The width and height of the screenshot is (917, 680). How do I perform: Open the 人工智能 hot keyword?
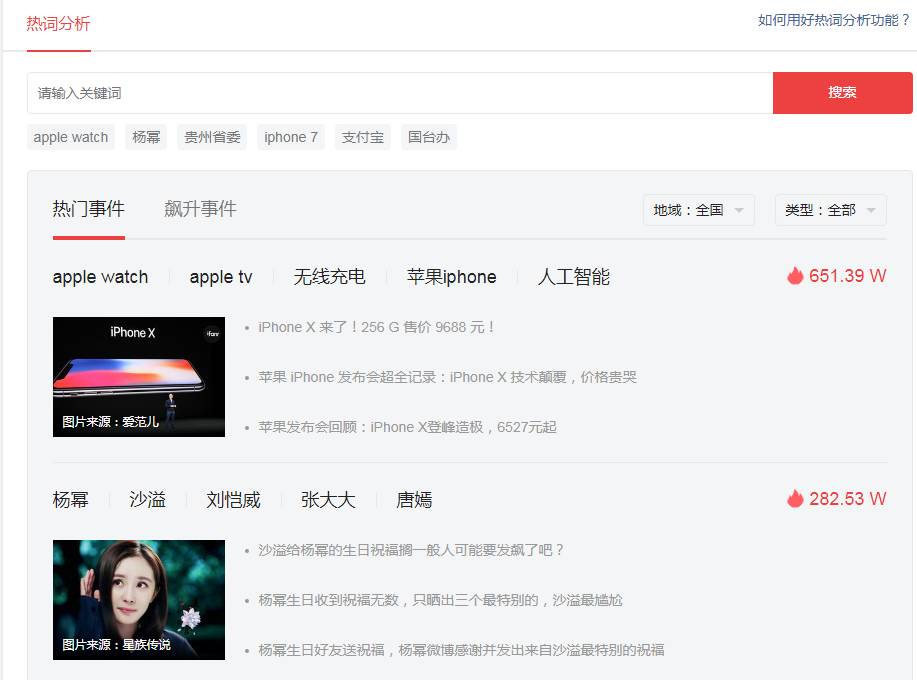coord(573,277)
